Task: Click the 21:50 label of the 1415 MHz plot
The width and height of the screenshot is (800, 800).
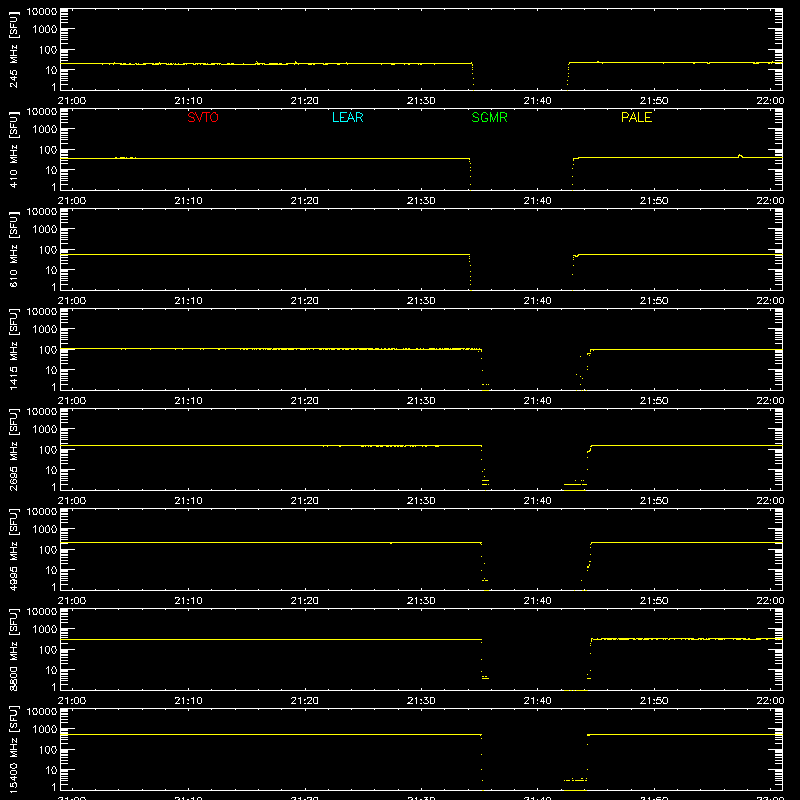Action: 654,401
